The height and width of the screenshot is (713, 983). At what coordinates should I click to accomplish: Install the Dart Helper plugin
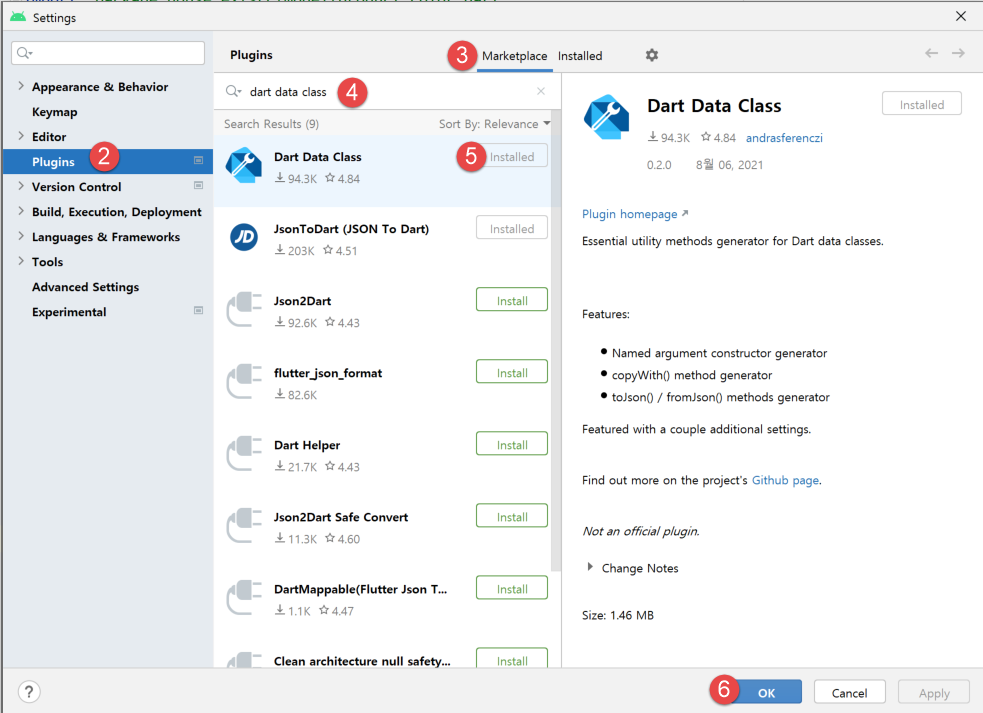point(512,444)
